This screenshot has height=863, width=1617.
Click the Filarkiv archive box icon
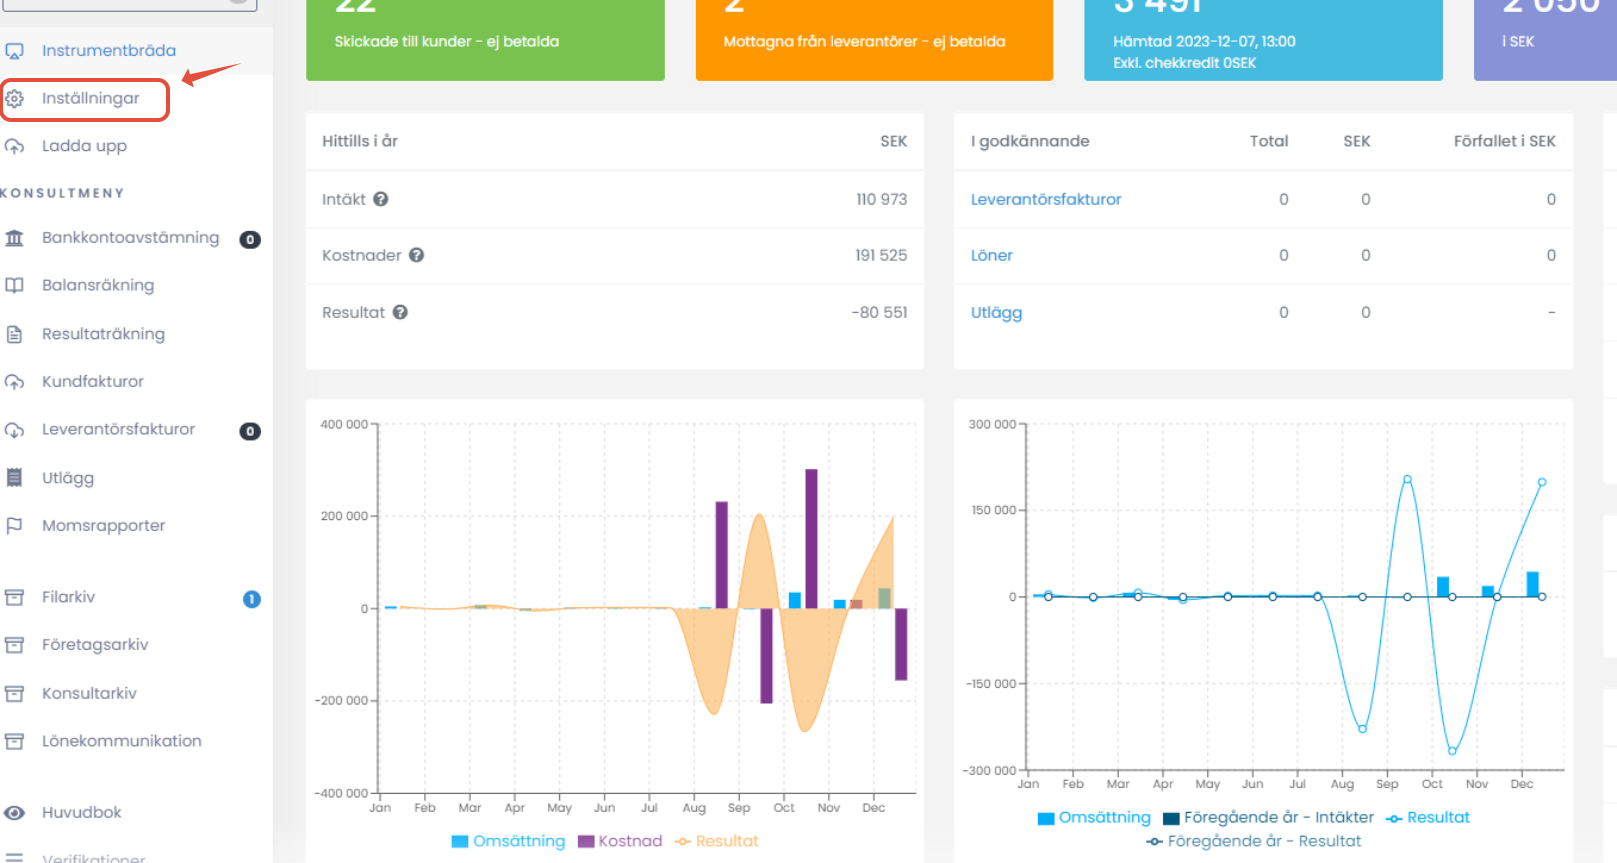pyautogui.click(x=14, y=598)
